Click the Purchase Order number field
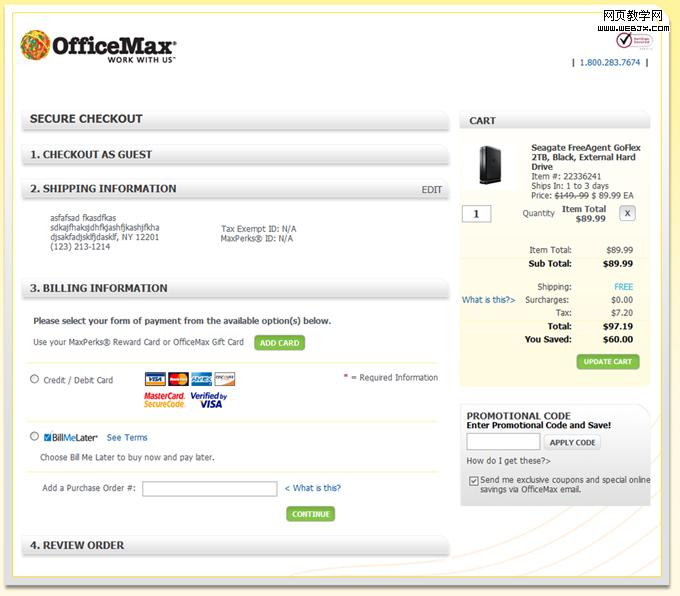The height and width of the screenshot is (596, 680). (x=209, y=489)
